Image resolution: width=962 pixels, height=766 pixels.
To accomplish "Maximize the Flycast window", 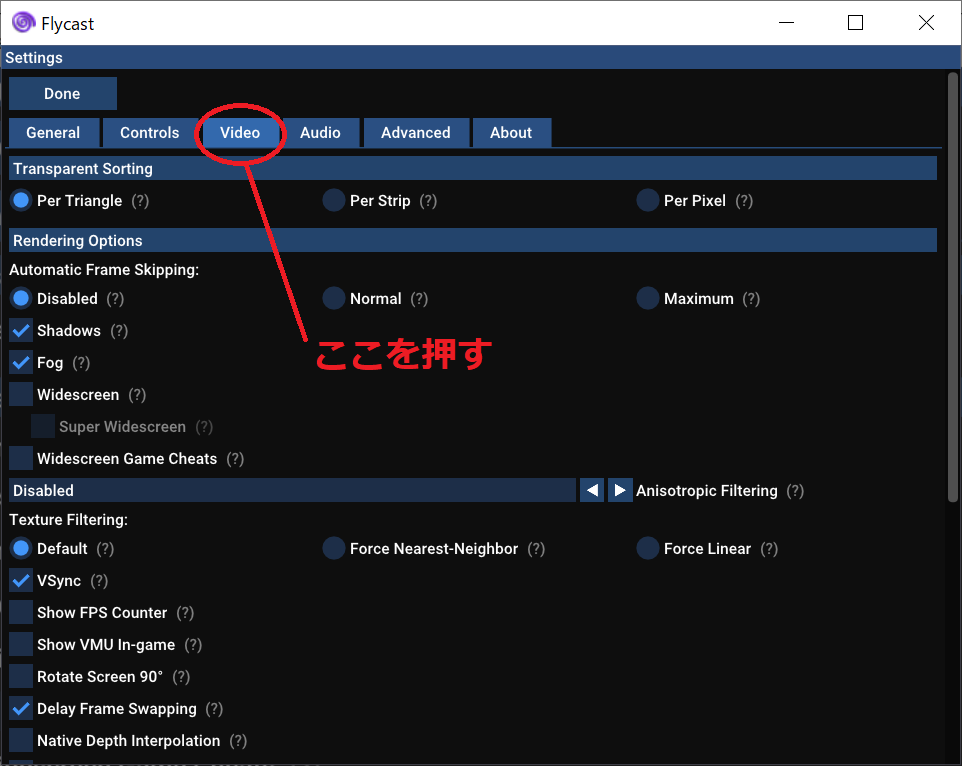I will point(855,23).
